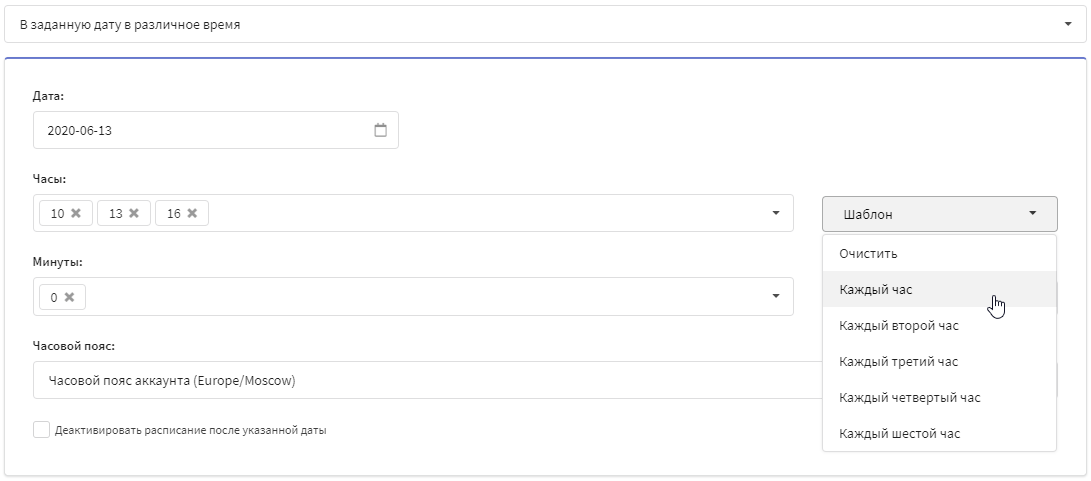The width and height of the screenshot is (1091, 481).
Task: Open the calendar picker icon in date field
Action: pyautogui.click(x=381, y=130)
